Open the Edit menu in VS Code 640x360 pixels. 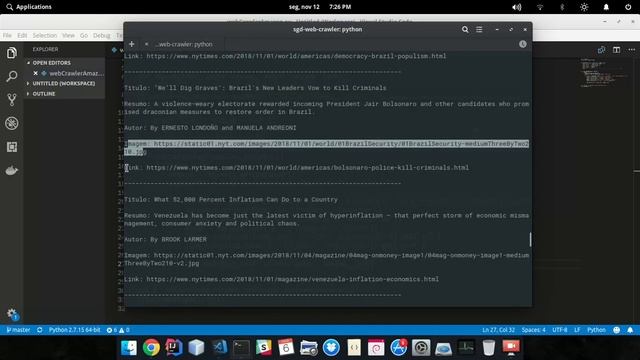(x=22, y=36)
